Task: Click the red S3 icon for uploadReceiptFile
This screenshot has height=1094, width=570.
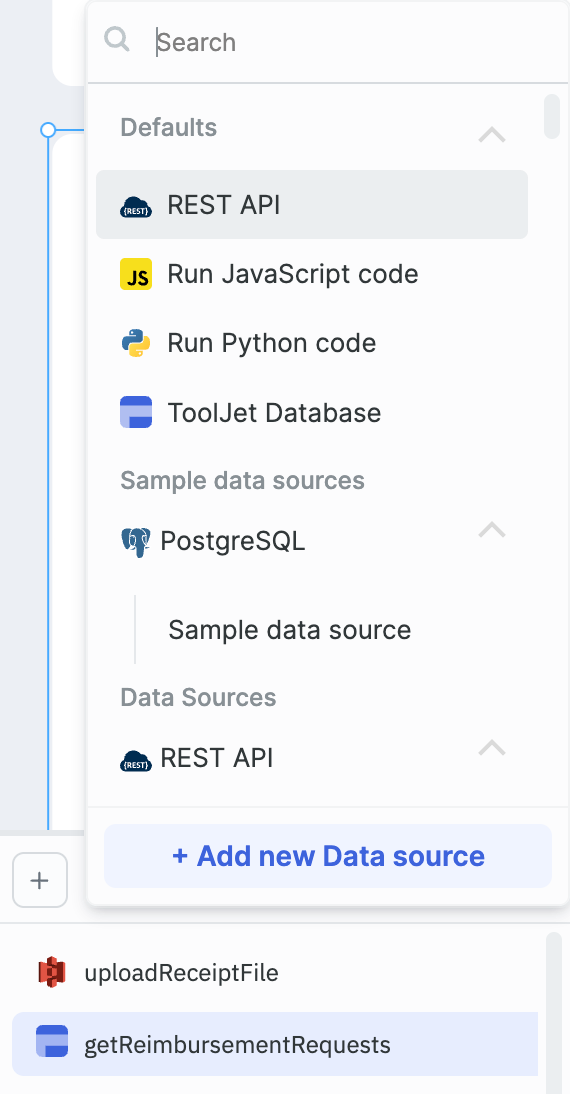Action: click(52, 972)
